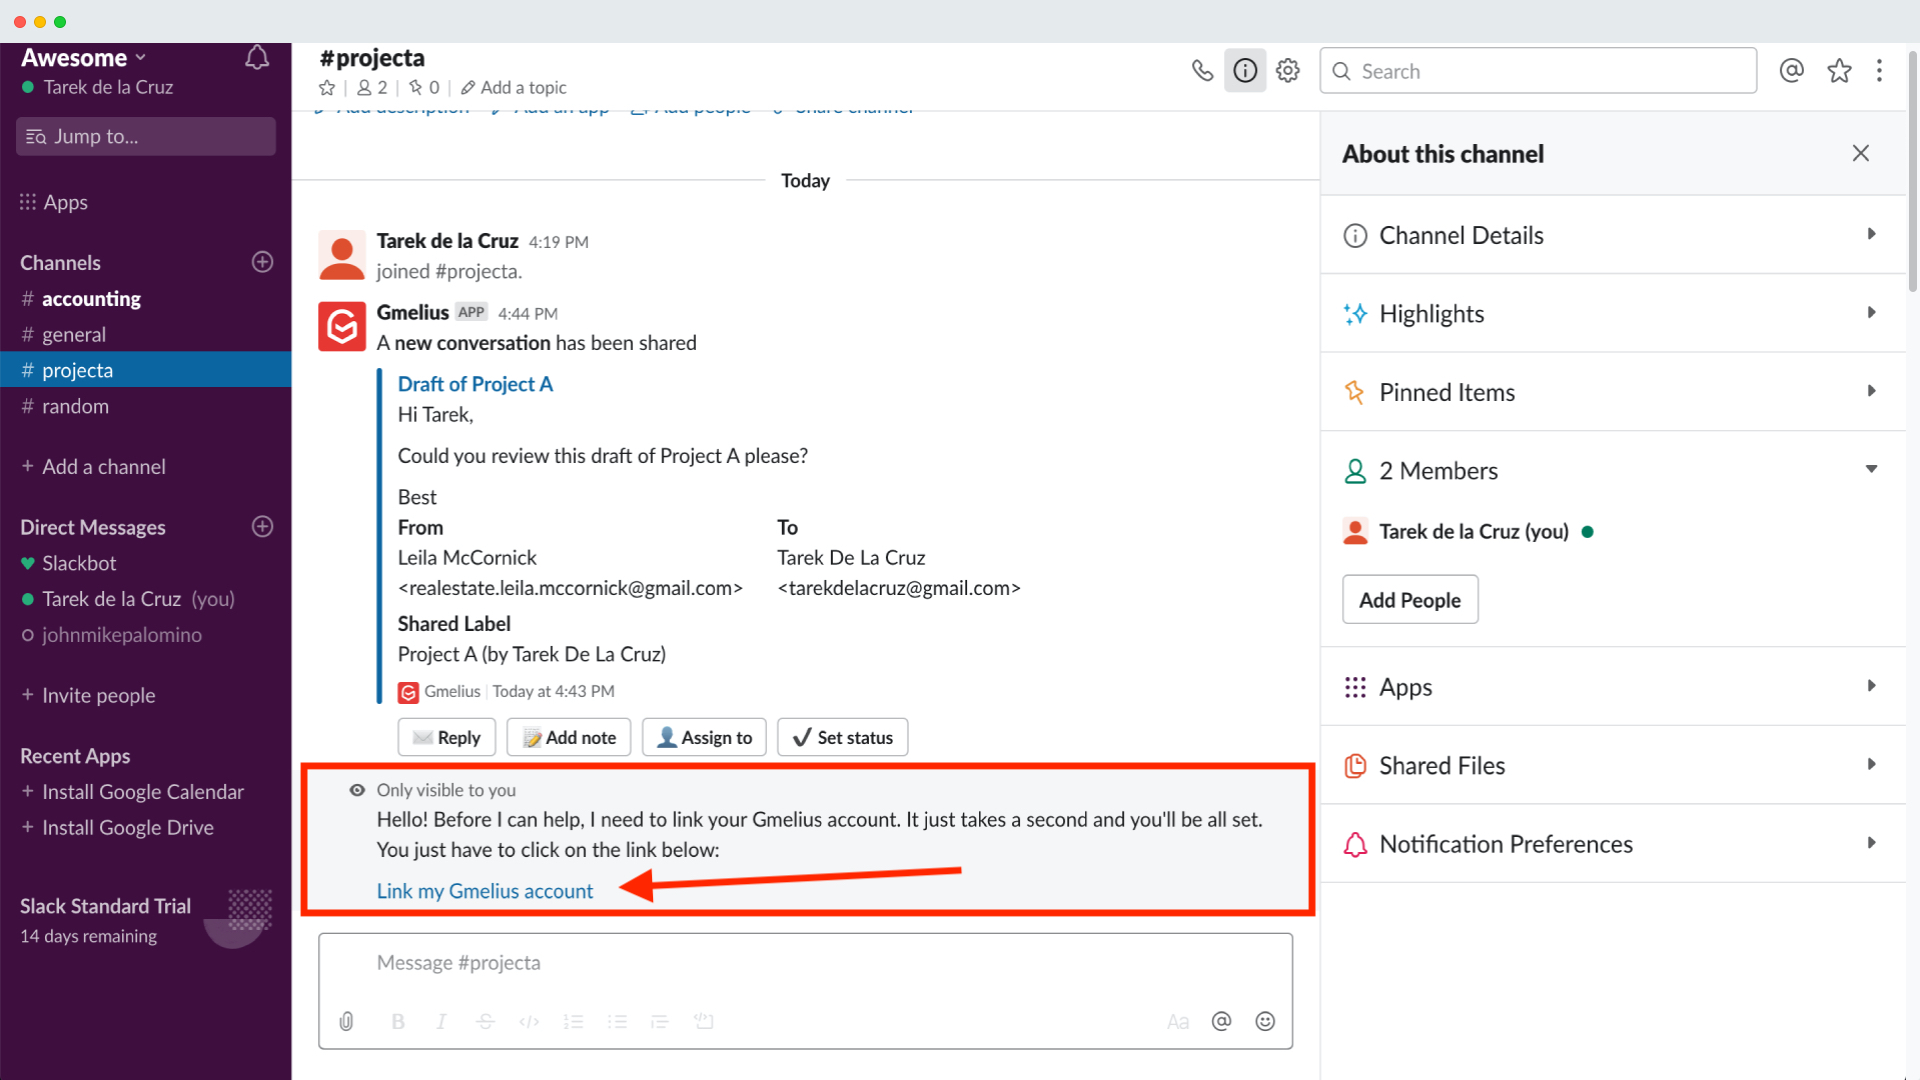The height and width of the screenshot is (1080, 1920).
Task: Close the About this channel panel
Action: coord(1860,153)
